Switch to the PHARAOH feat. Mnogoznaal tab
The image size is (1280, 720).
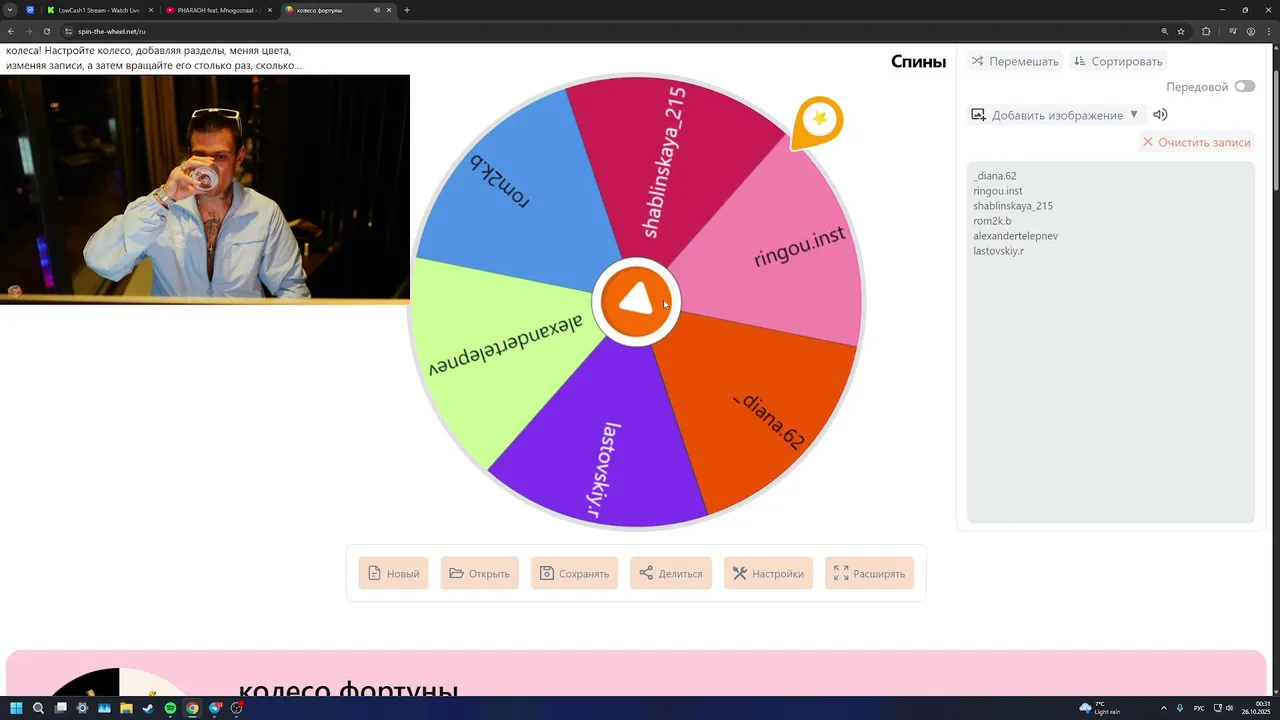(218, 10)
